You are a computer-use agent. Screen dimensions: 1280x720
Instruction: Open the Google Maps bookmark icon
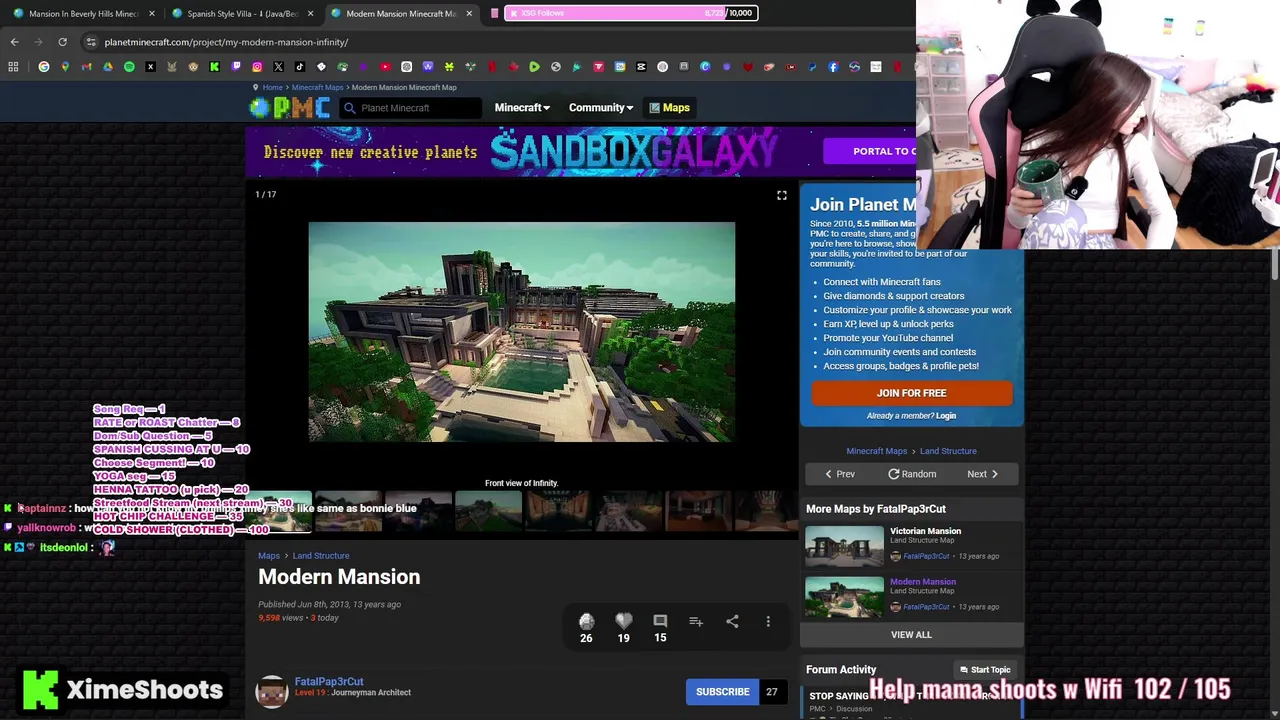65,67
